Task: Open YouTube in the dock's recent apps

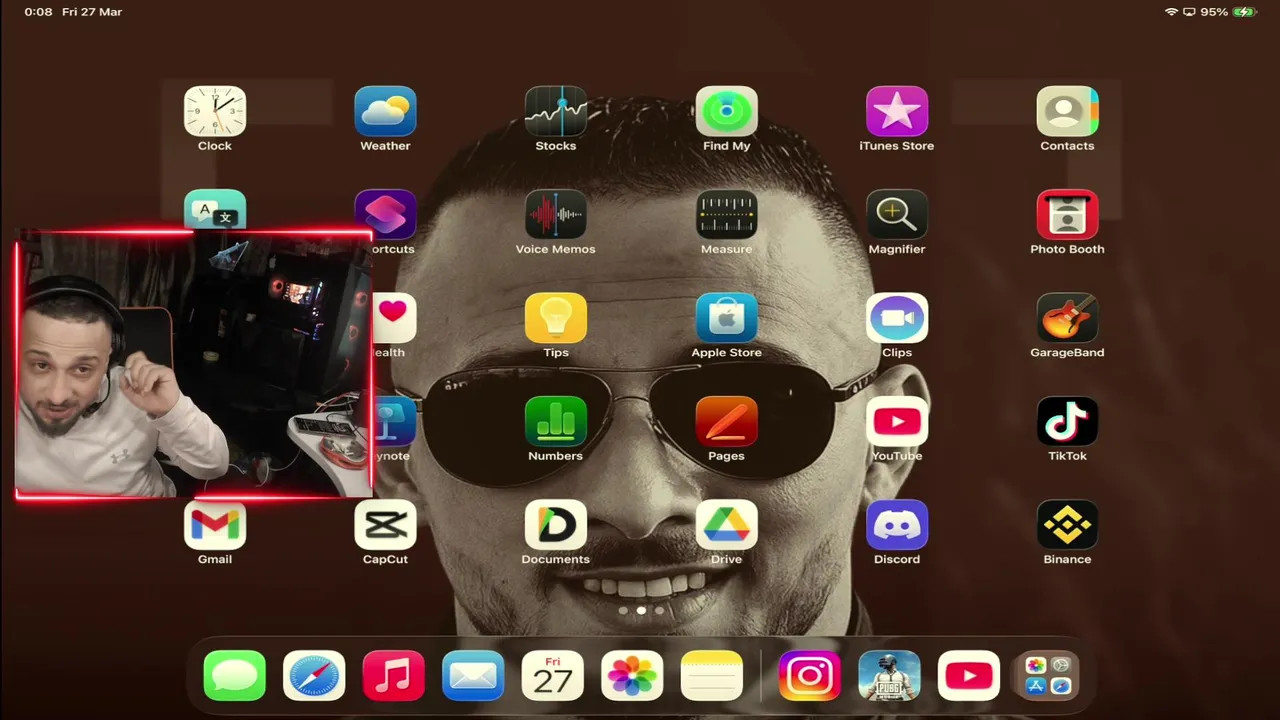Action: [968, 676]
